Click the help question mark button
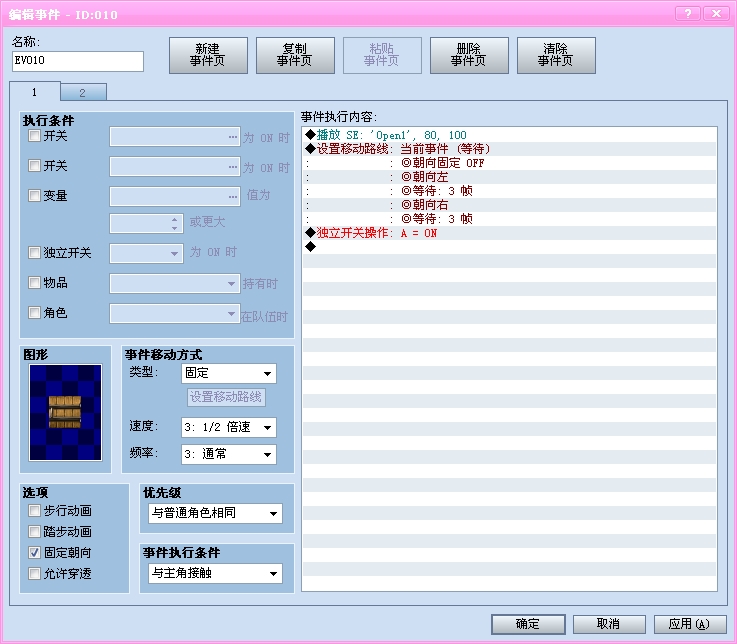This screenshot has height=644, width=737. point(688,14)
